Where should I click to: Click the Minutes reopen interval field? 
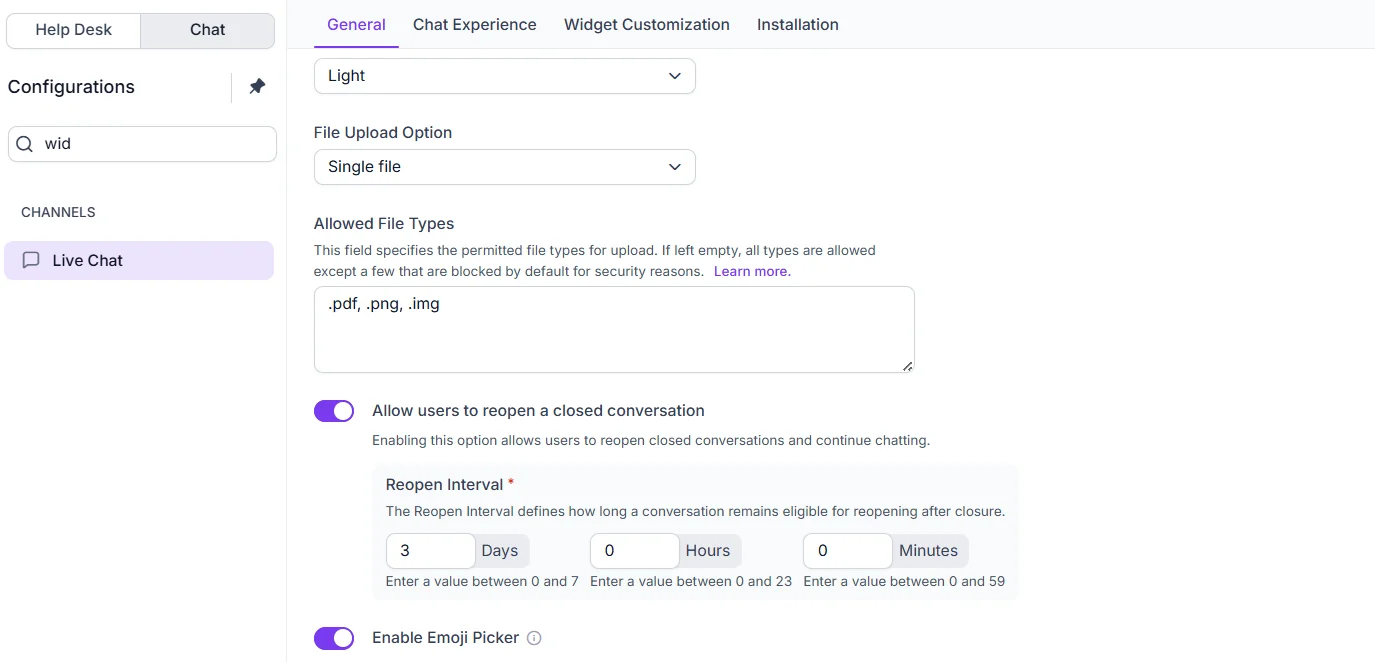coord(848,551)
